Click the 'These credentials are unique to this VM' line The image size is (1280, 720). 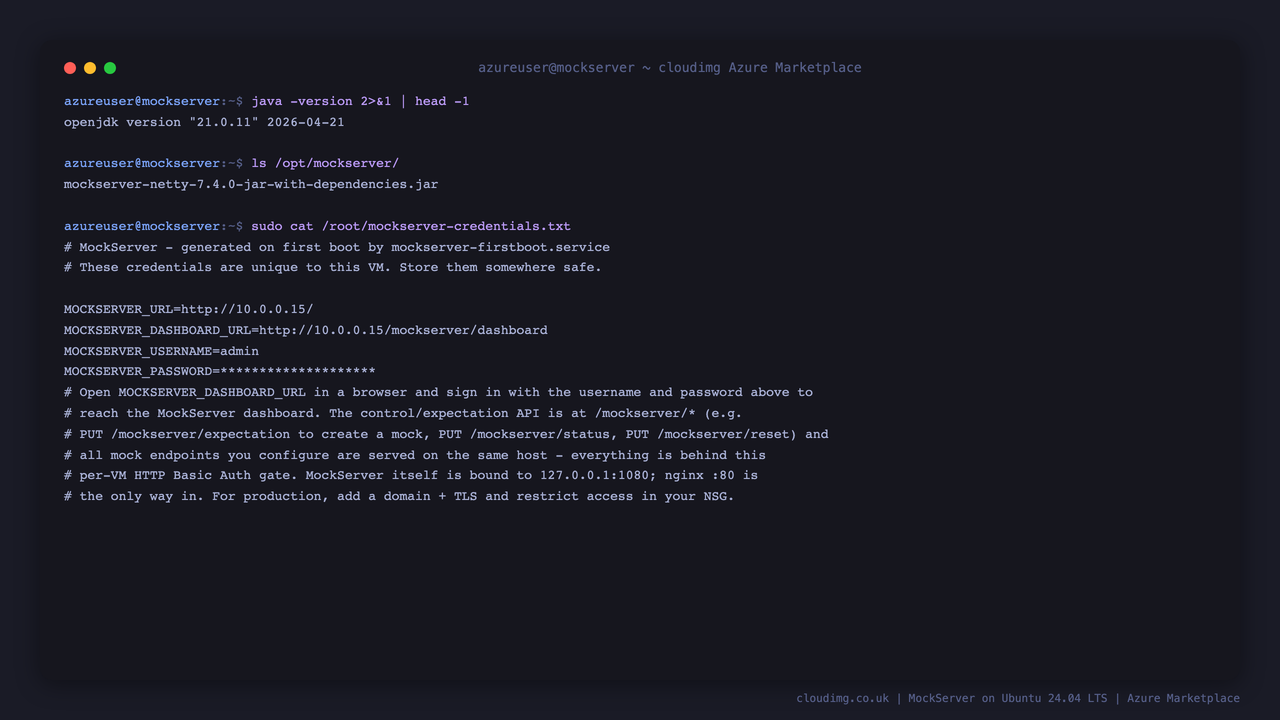(x=333, y=267)
